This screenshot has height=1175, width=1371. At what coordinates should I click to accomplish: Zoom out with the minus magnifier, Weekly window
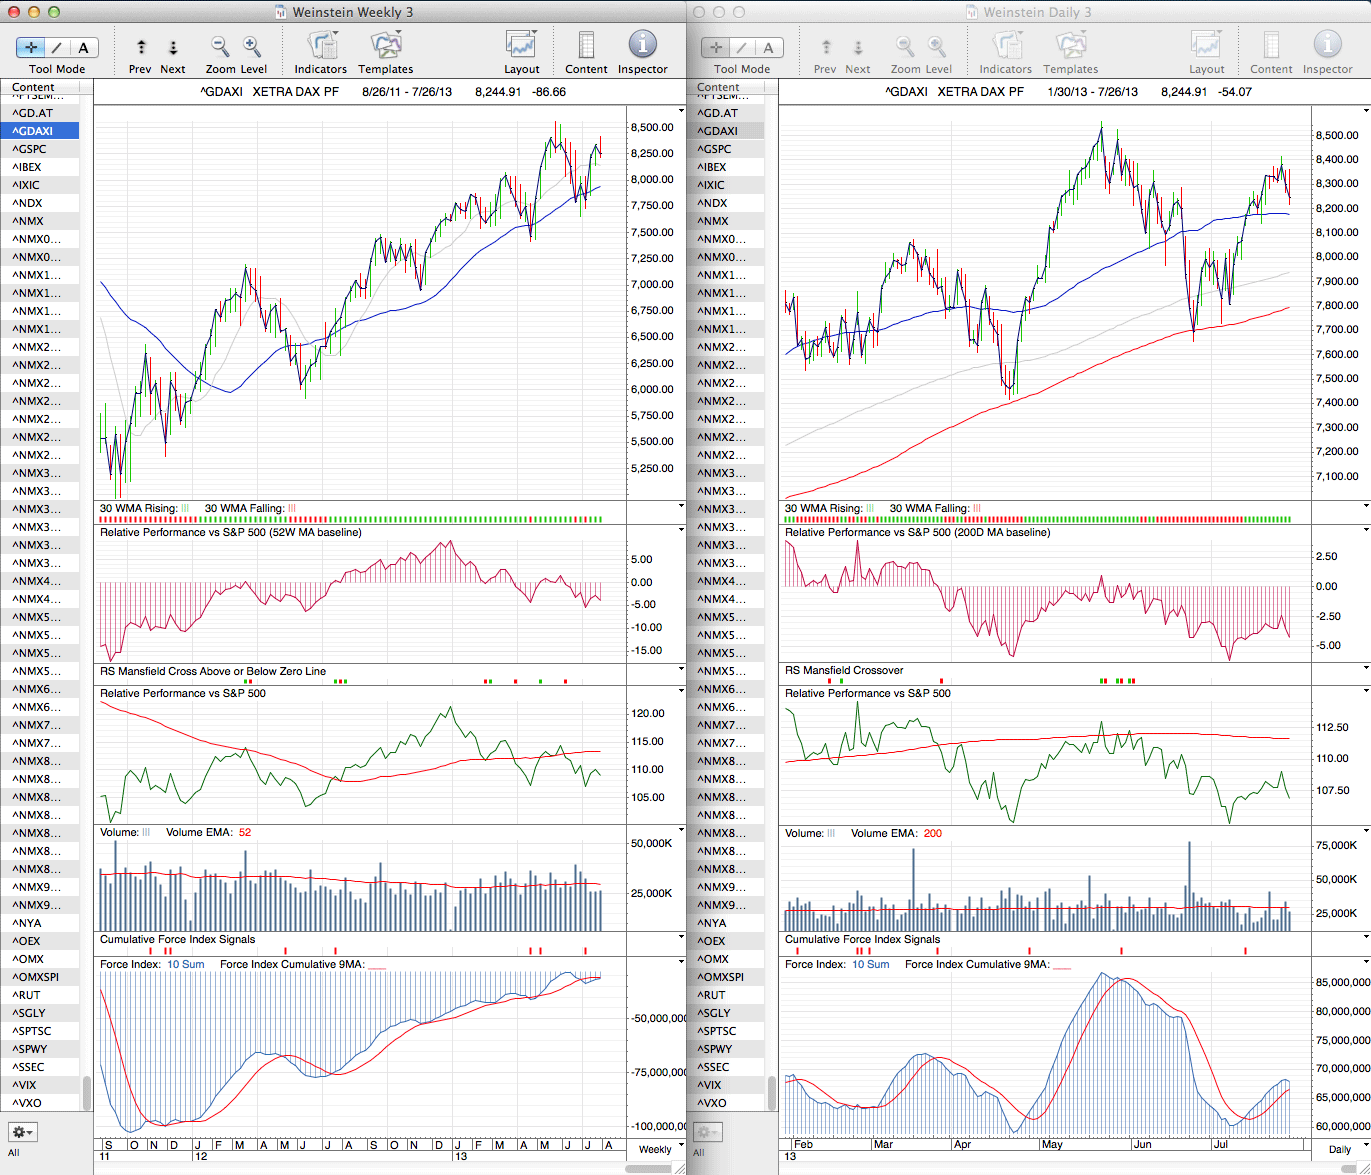coord(220,46)
